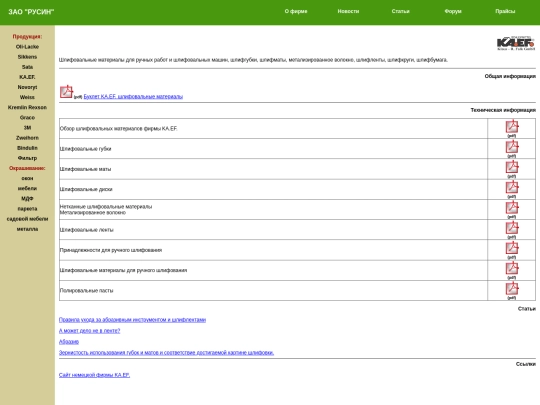Open the Прайсы page

pos(505,11)
